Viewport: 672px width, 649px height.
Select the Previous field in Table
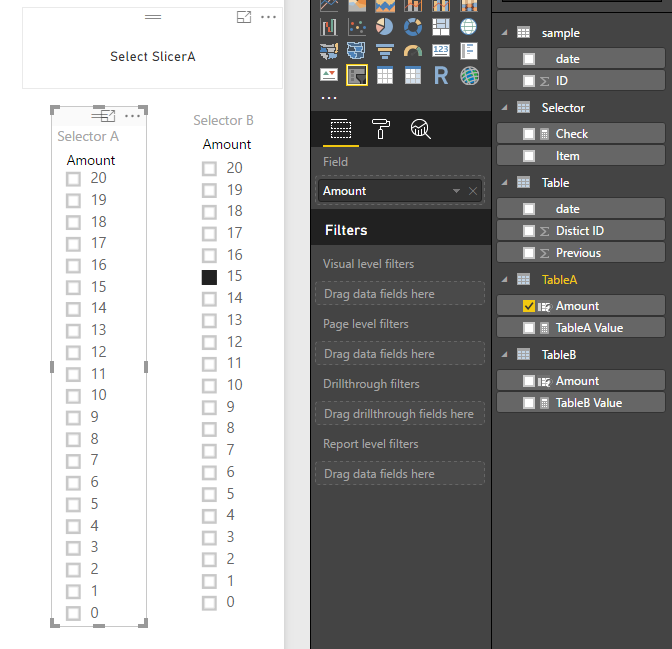[x=581, y=253]
